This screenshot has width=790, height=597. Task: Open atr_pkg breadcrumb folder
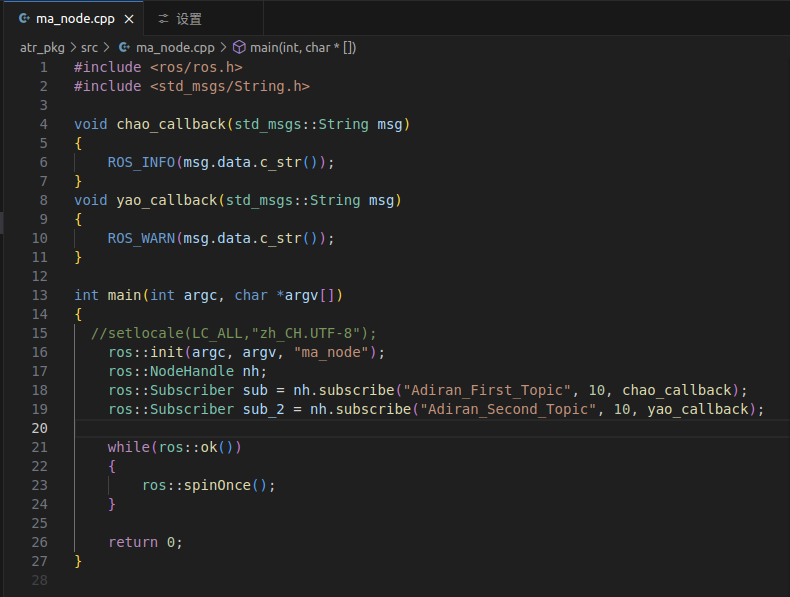pyautogui.click(x=42, y=48)
